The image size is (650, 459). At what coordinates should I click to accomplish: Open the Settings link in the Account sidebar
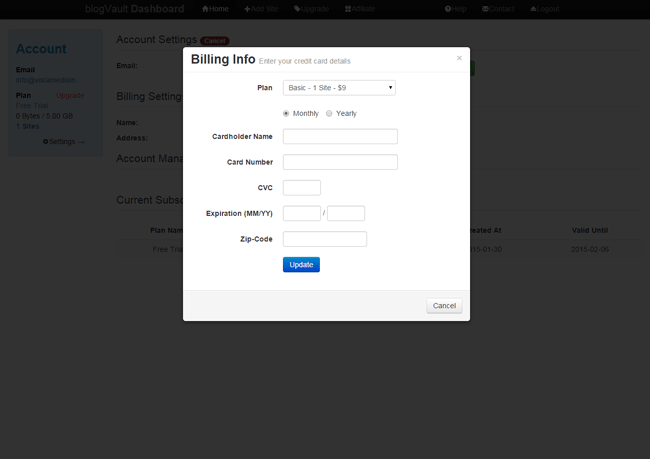[63, 142]
